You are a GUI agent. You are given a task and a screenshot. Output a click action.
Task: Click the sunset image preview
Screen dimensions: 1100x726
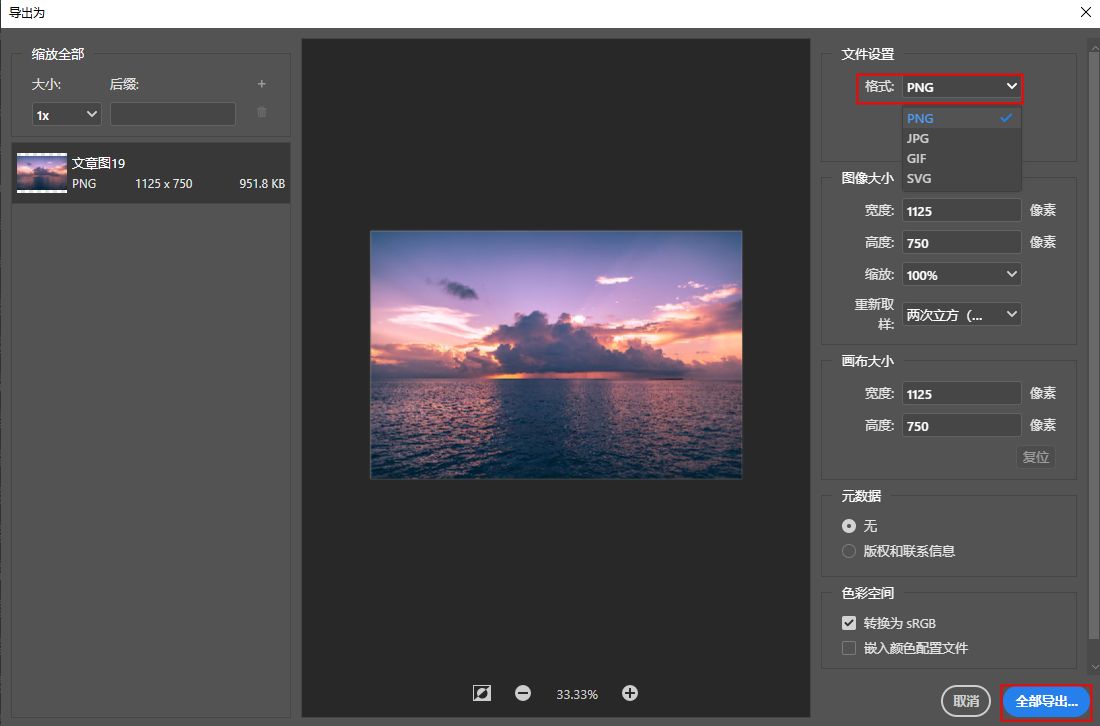[556, 355]
